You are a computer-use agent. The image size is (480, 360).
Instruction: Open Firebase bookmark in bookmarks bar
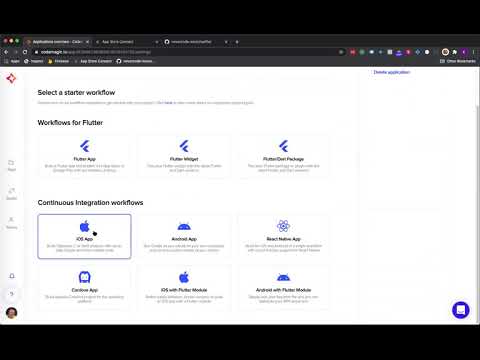click(x=59, y=61)
